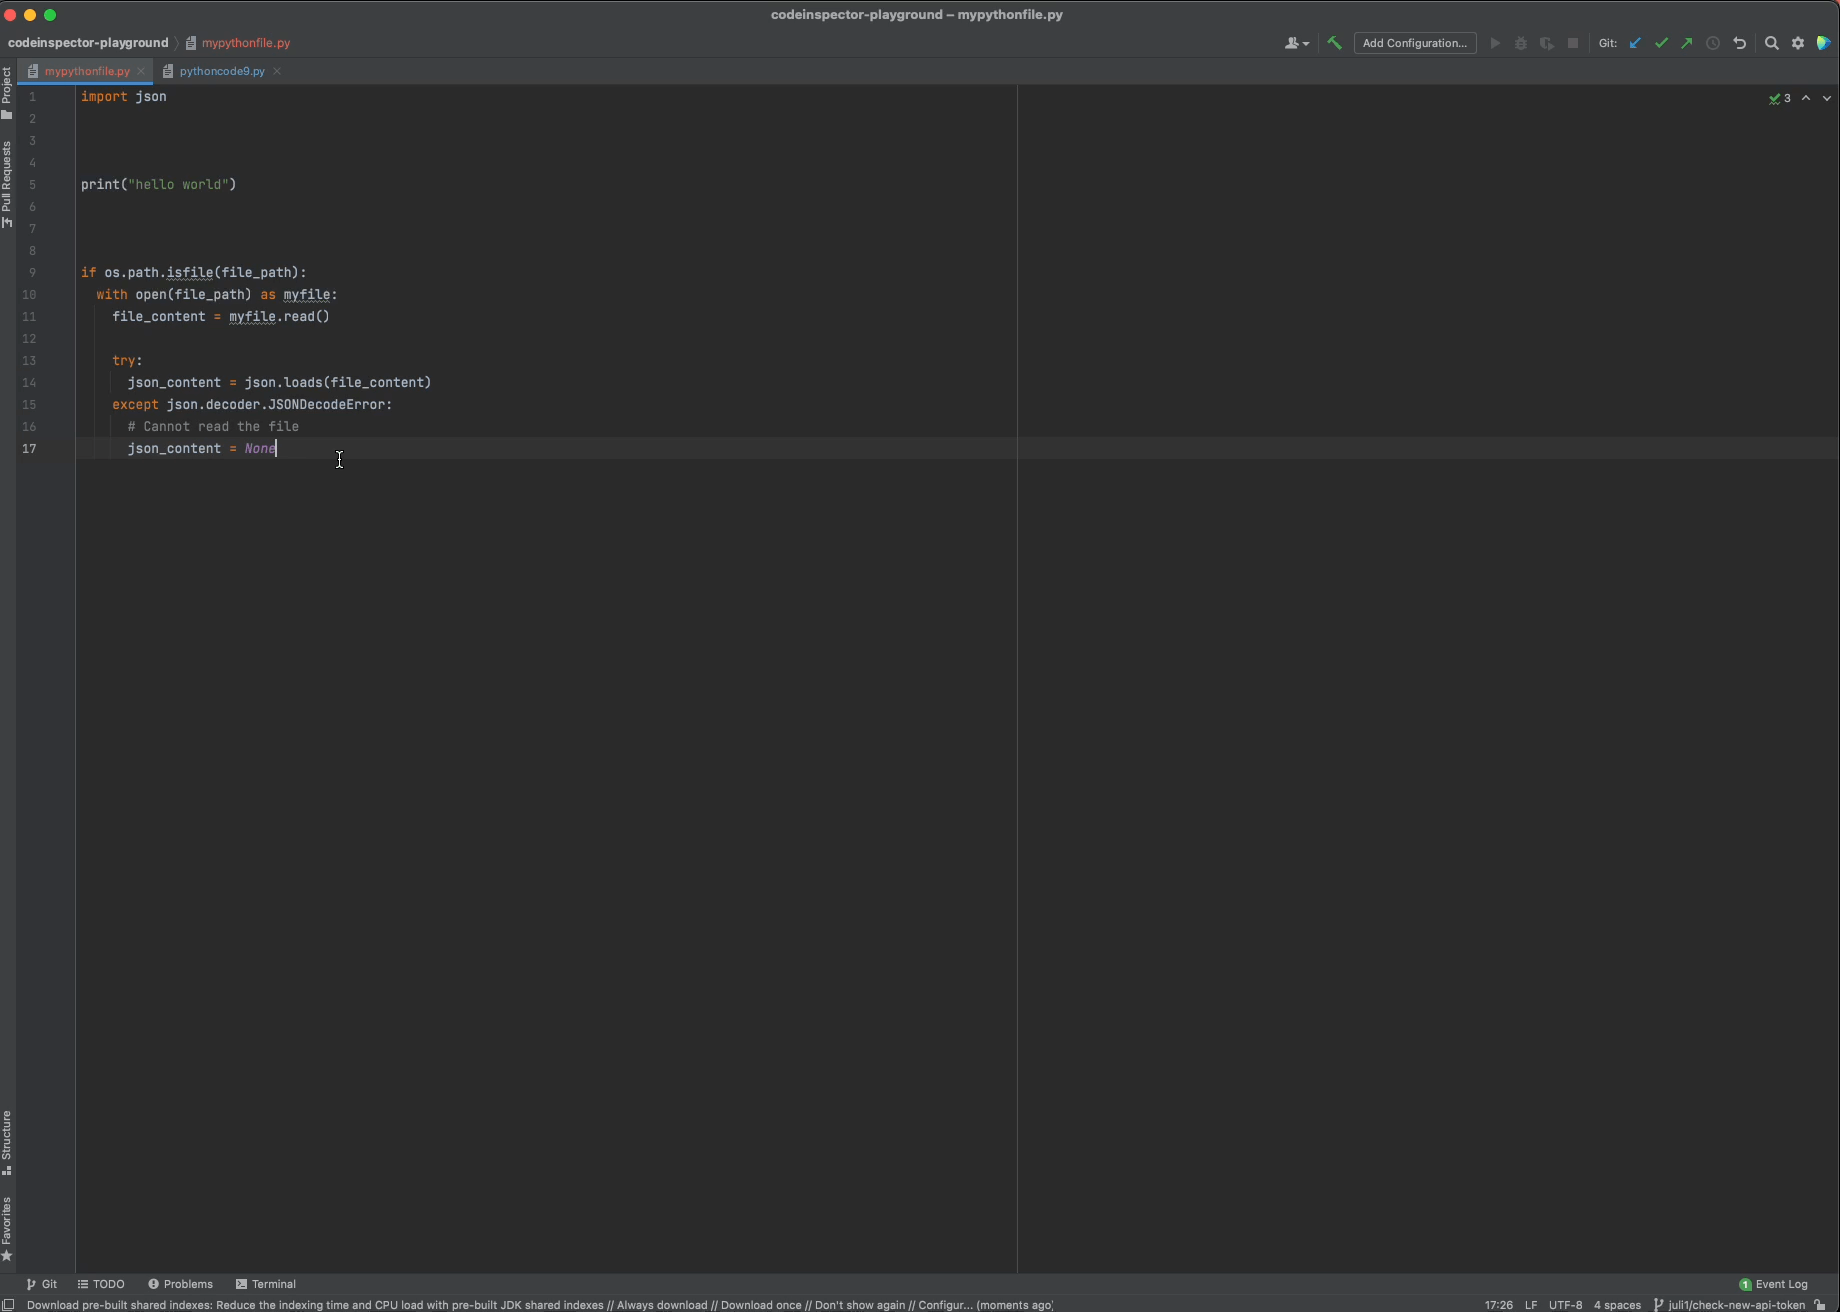The height and width of the screenshot is (1312, 1840).
Task: Click the Run with Coverage icon
Action: tap(1547, 43)
